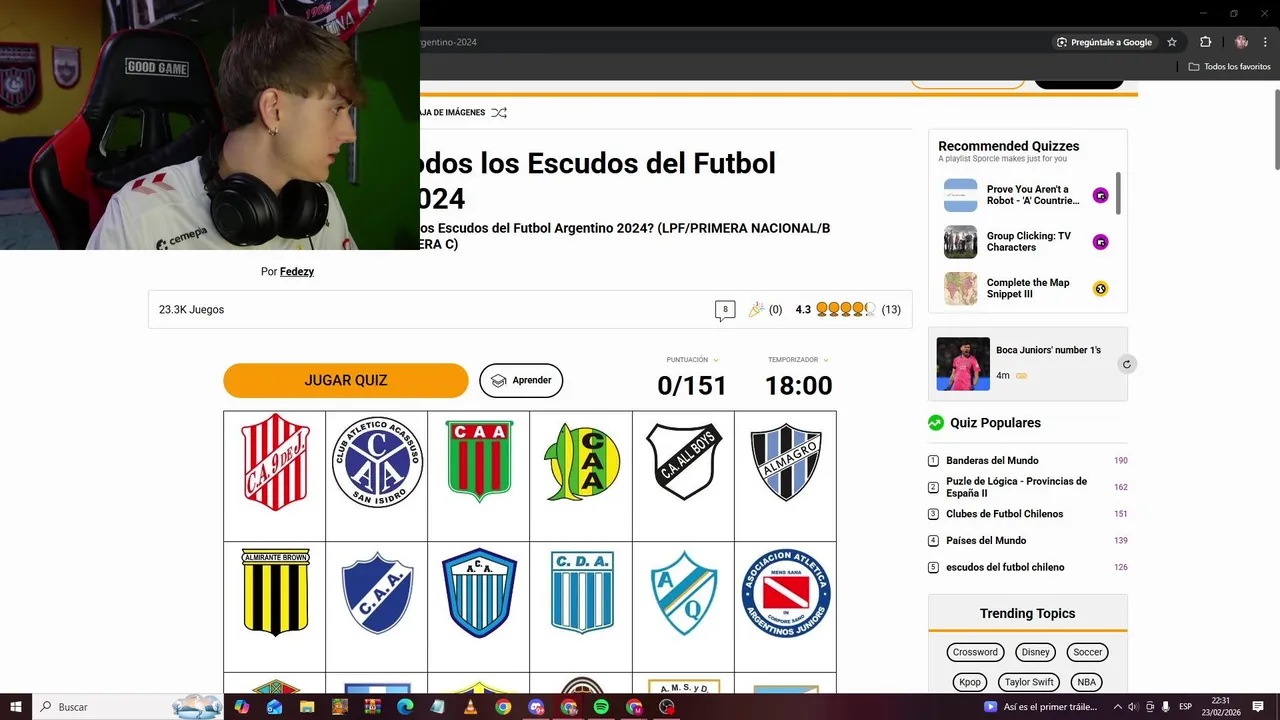Open WinRAR from the taskbar
The height and width of the screenshot is (720, 1280).
(x=372, y=707)
